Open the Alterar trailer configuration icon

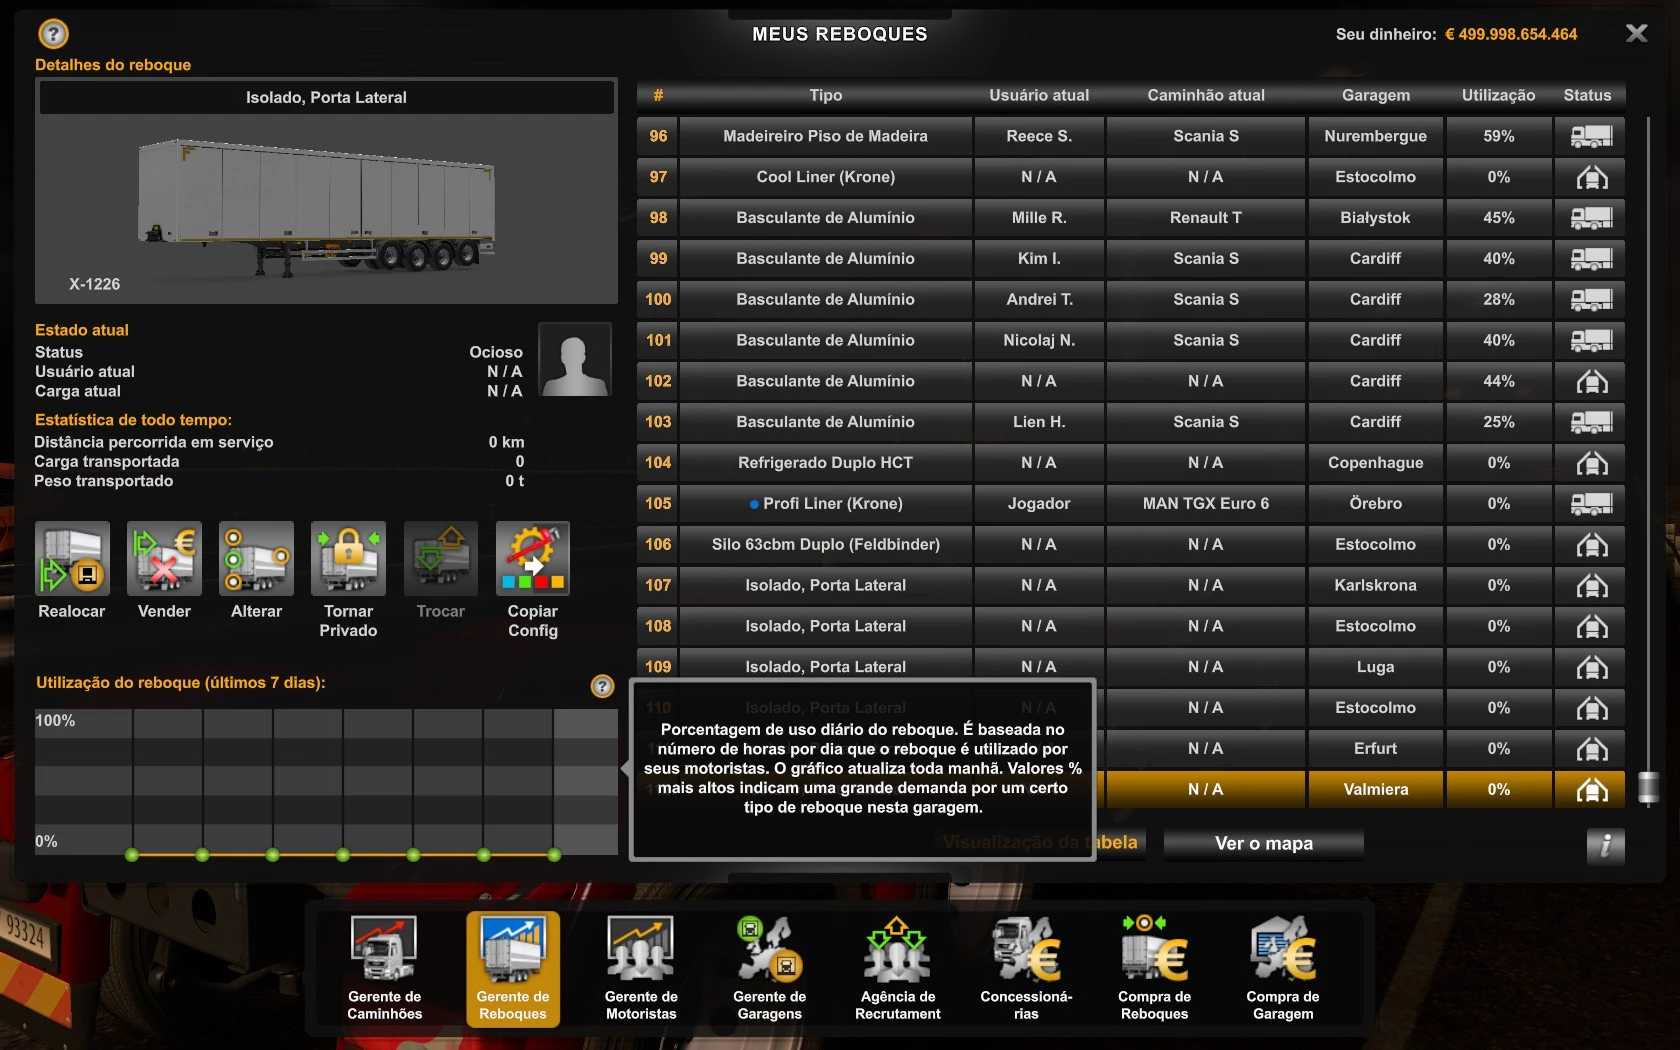256,559
